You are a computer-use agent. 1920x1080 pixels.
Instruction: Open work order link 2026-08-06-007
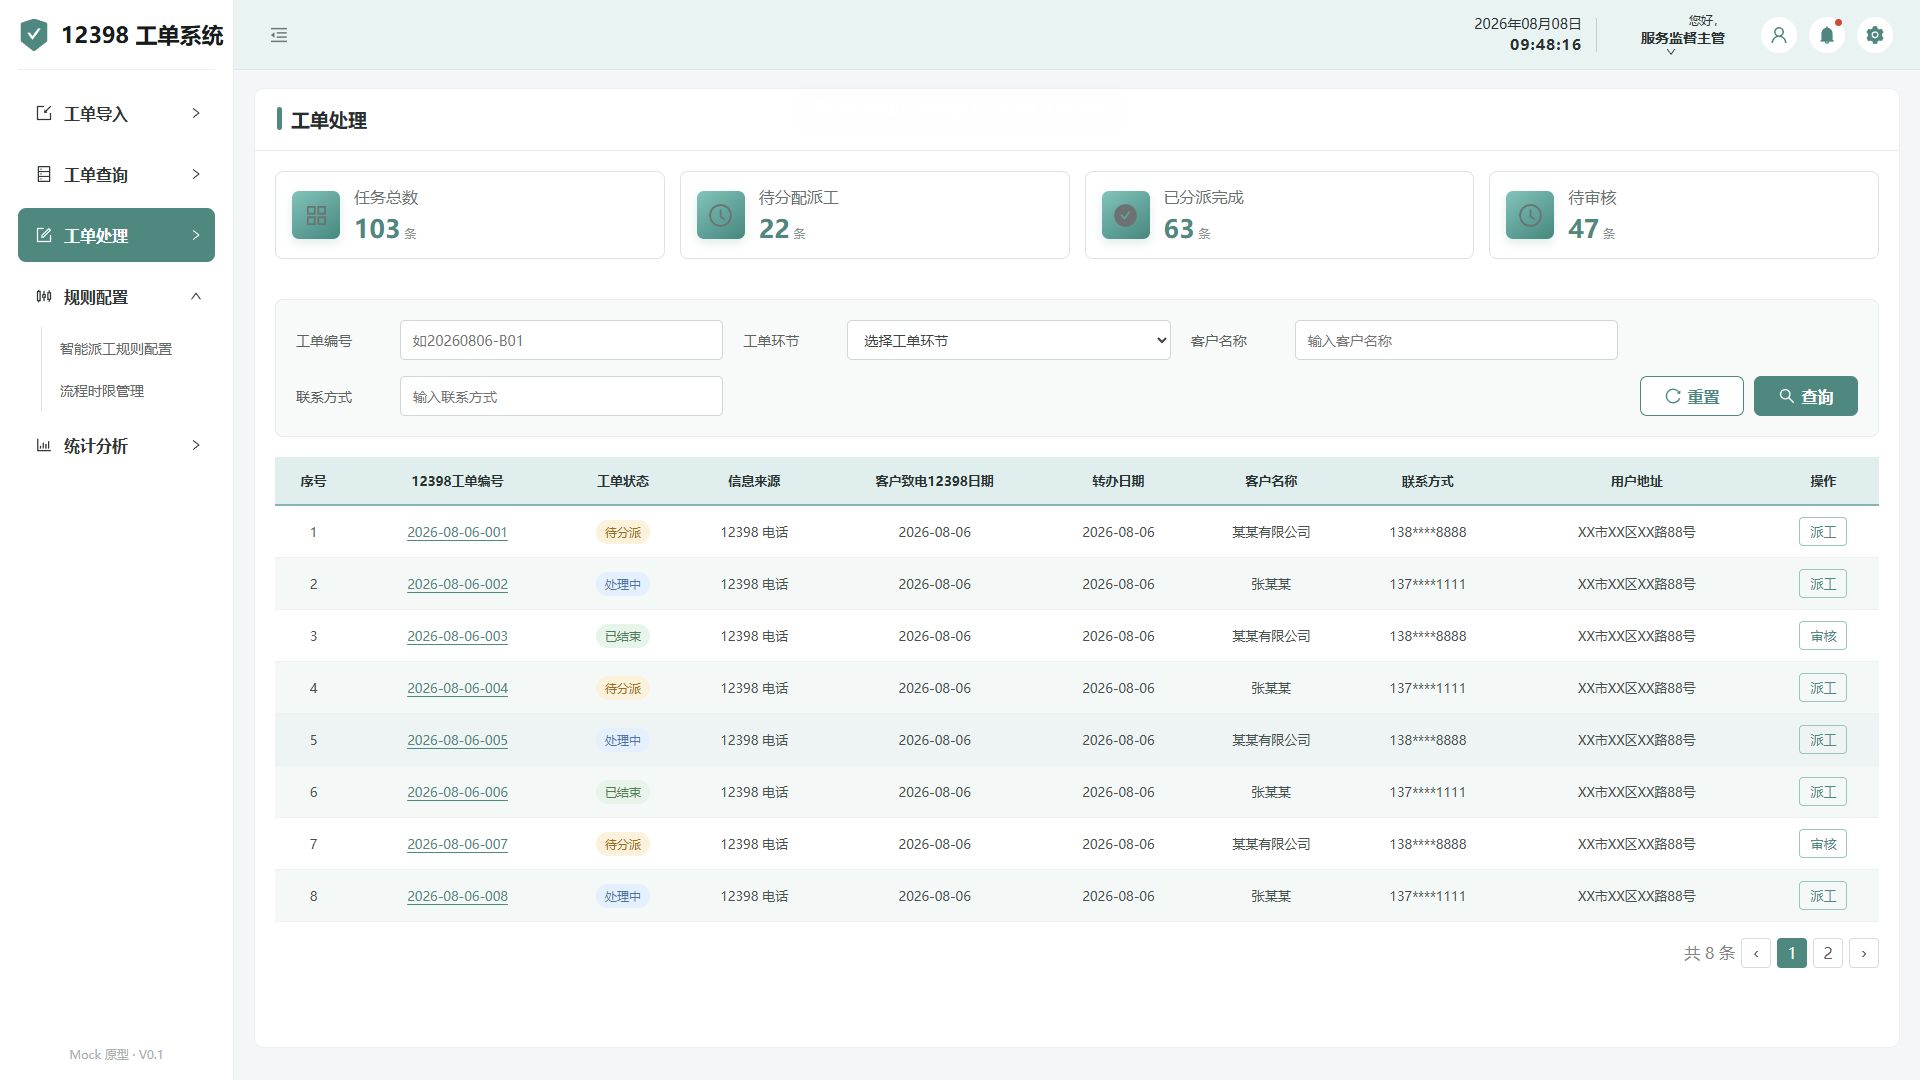pyautogui.click(x=457, y=844)
